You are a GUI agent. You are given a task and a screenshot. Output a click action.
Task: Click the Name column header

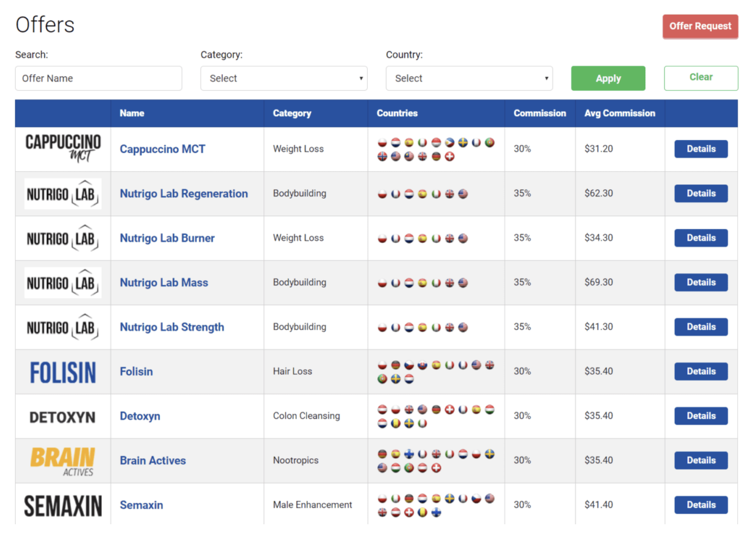(x=132, y=113)
